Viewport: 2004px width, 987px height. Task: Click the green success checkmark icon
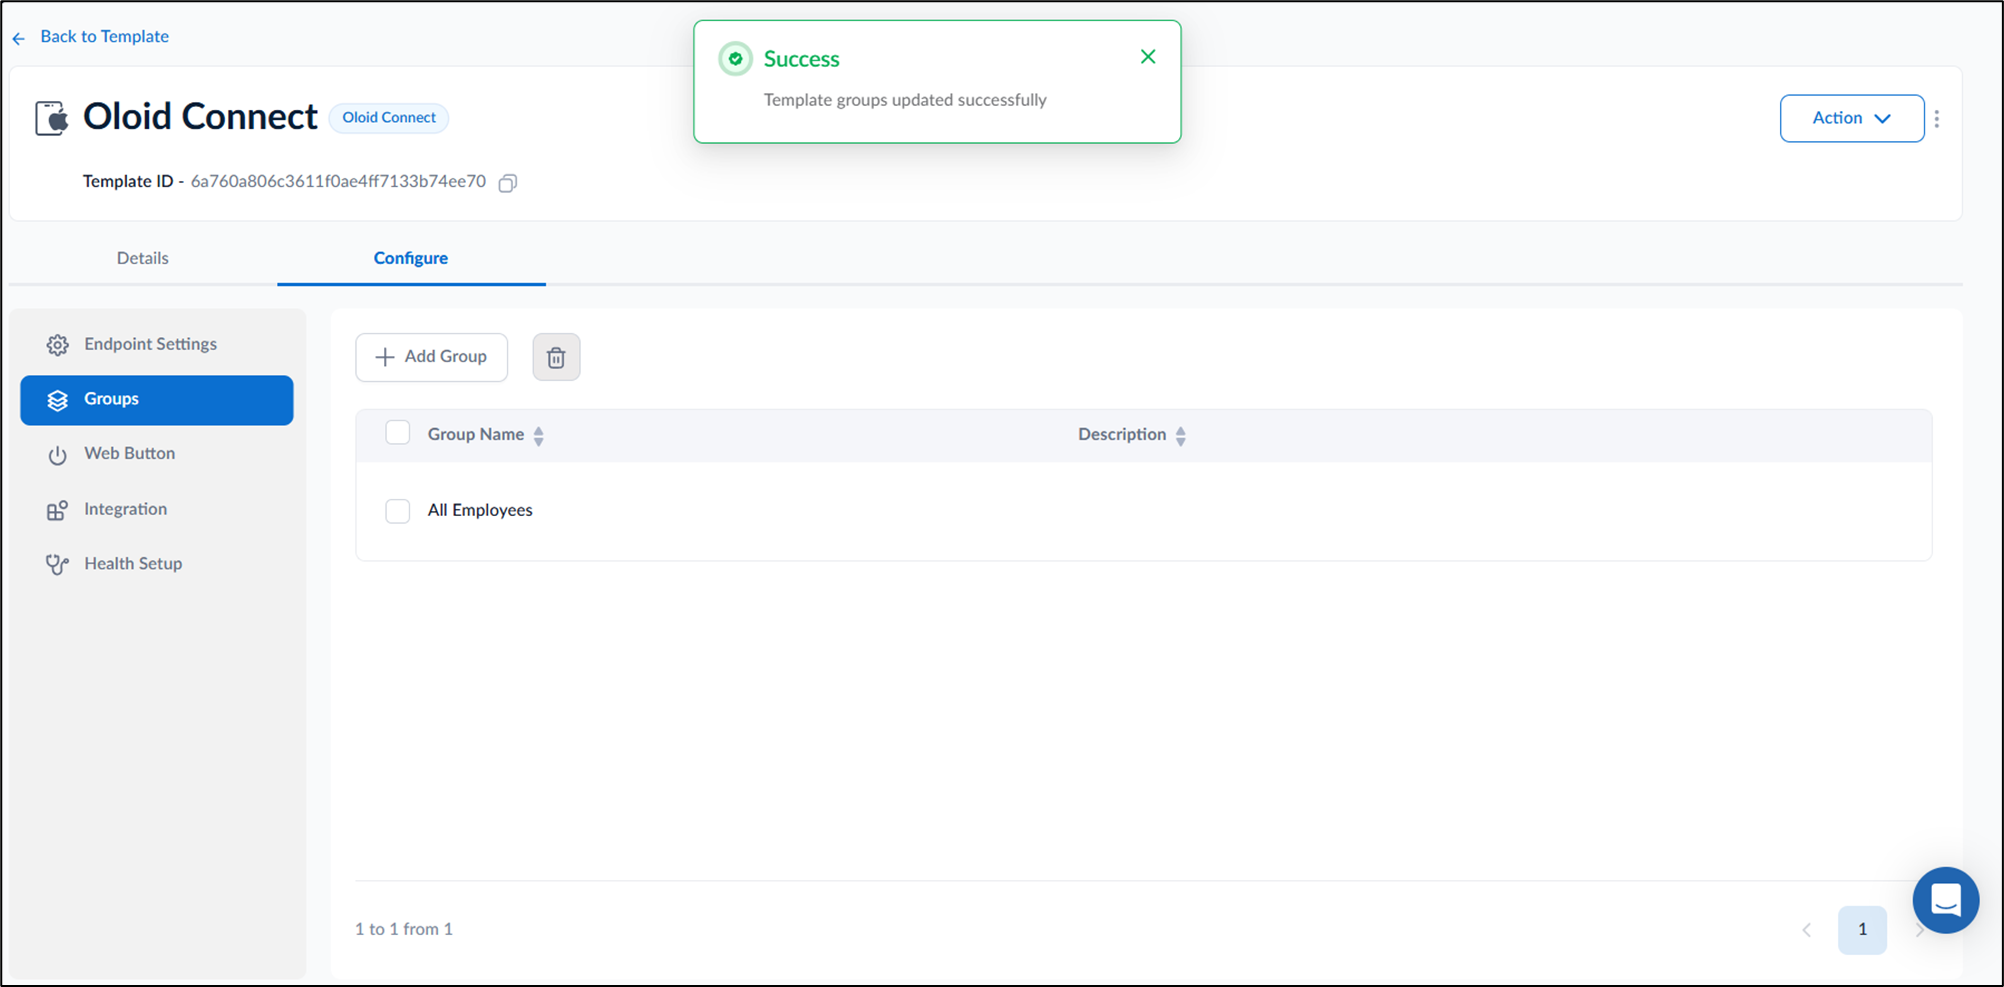point(736,59)
